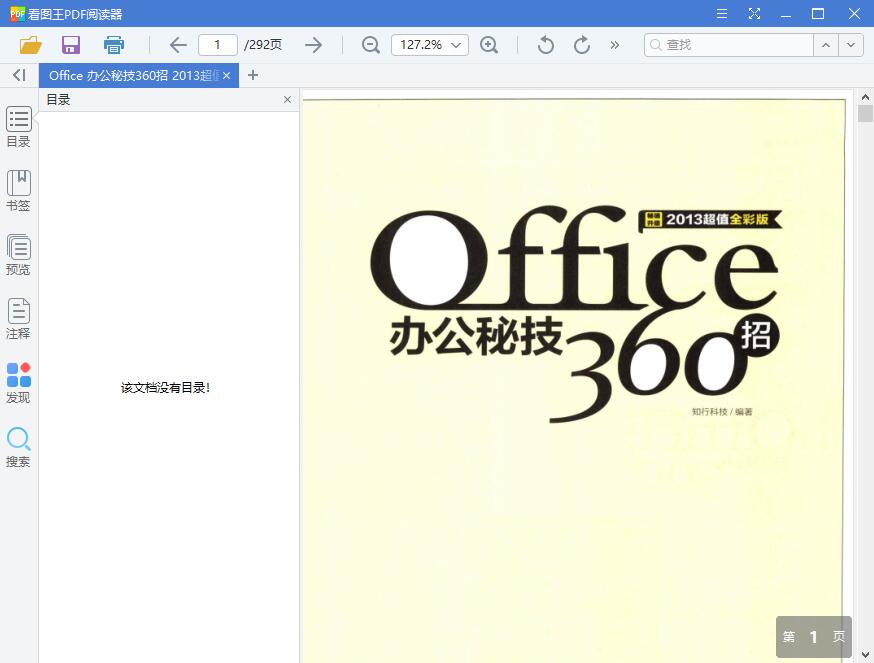Print the PDF document
Screen dimensions: 874x663
click(114, 45)
